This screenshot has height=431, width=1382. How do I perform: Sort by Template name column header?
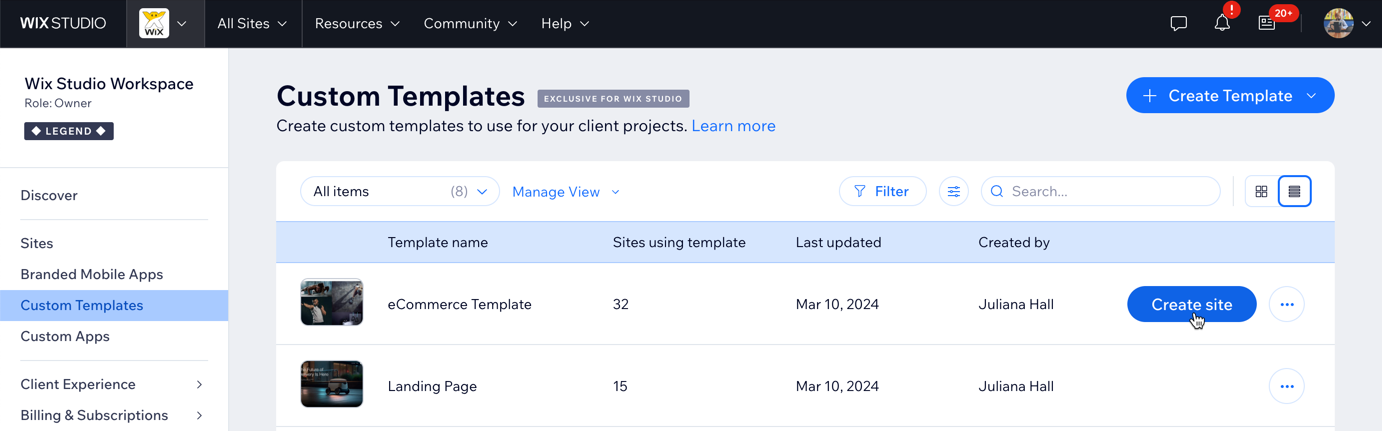pos(438,242)
